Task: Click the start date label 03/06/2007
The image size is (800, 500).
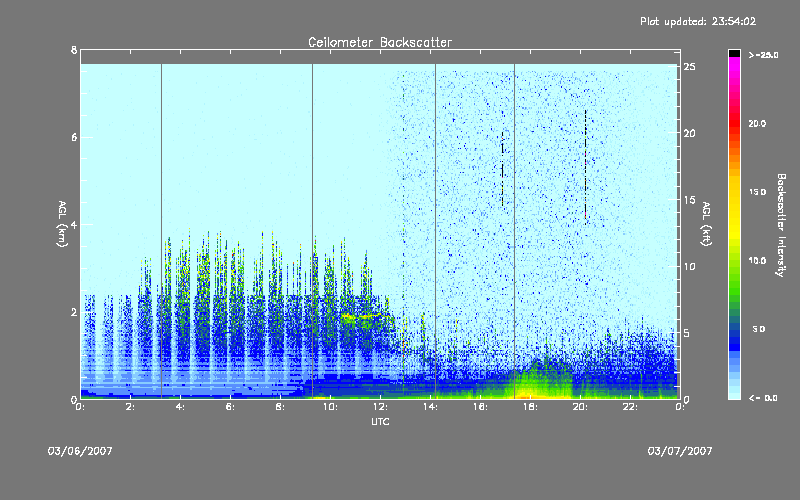Action: pyautogui.click(x=80, y=451)
